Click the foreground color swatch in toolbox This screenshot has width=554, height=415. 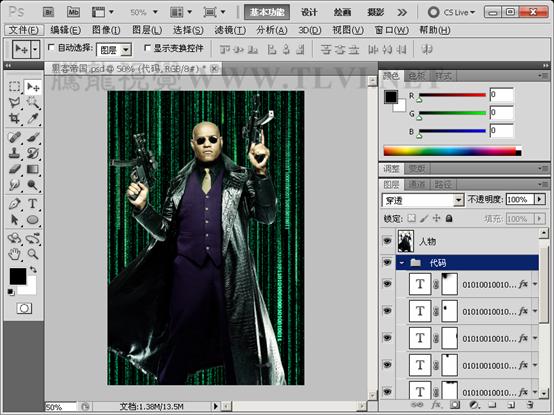[x=17, y=276]
